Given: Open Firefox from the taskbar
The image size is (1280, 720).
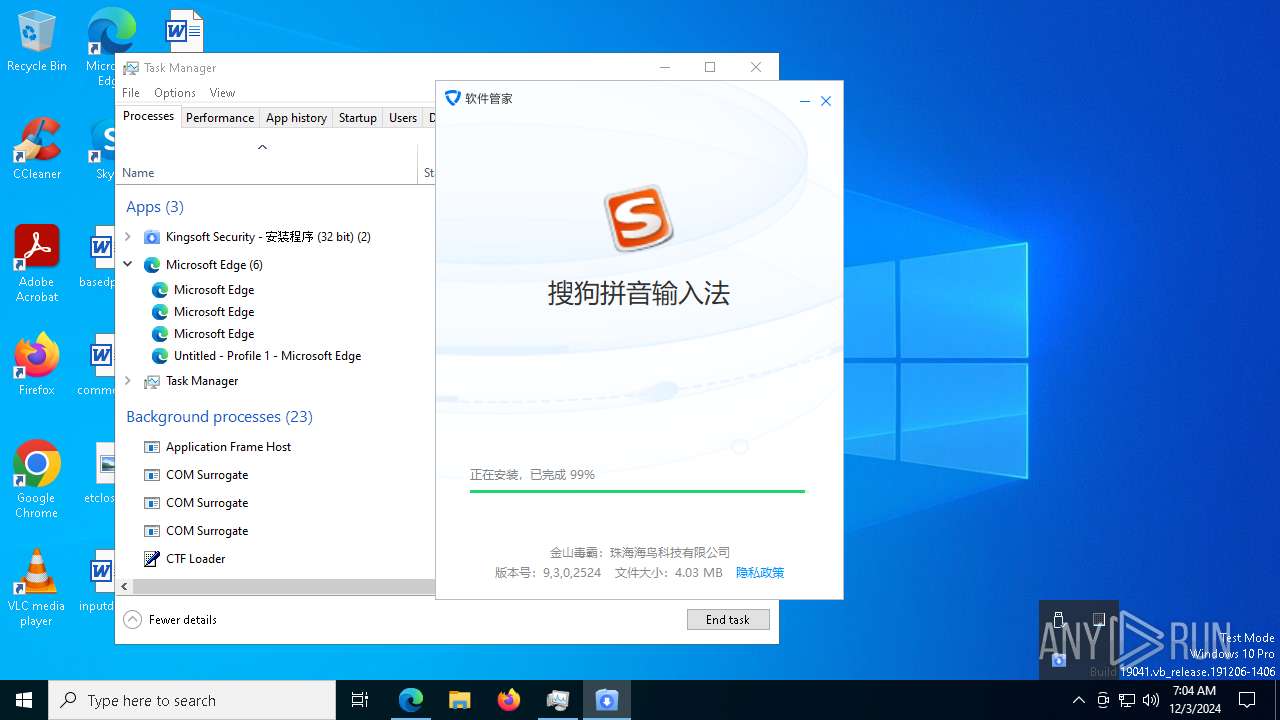Looking at the screenshot, I should pos(508,700).
